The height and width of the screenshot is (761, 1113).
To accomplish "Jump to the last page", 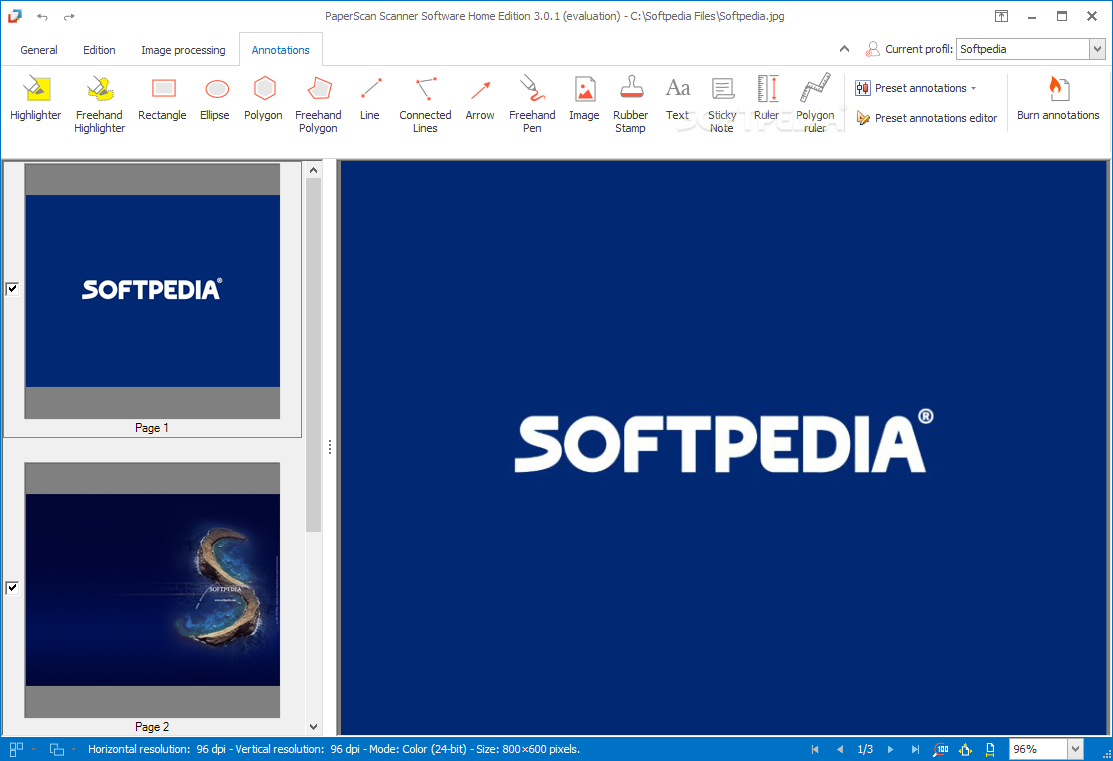I will (916, 749).
